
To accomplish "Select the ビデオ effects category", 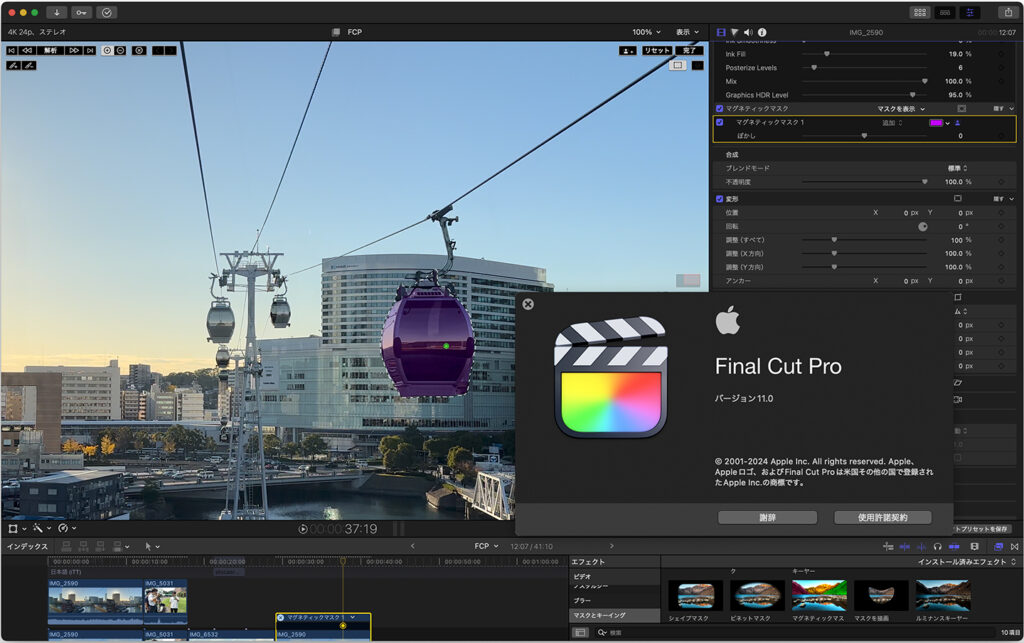I will 615,576.
